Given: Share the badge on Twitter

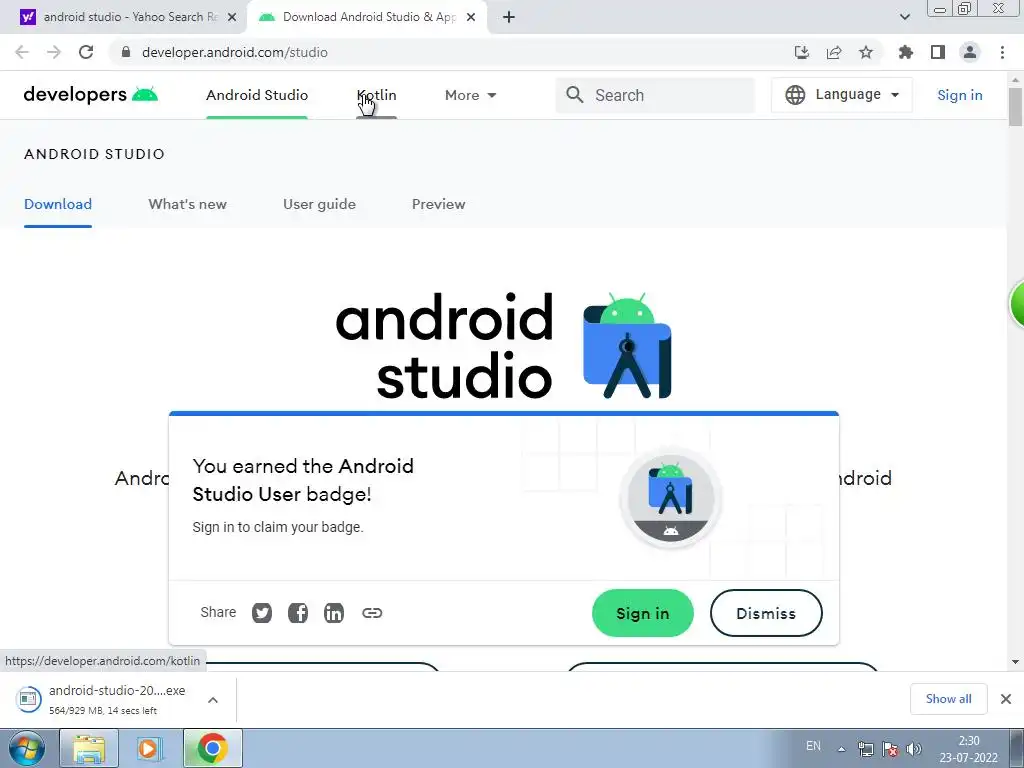Looking at the screenshot, I should 262,613.
